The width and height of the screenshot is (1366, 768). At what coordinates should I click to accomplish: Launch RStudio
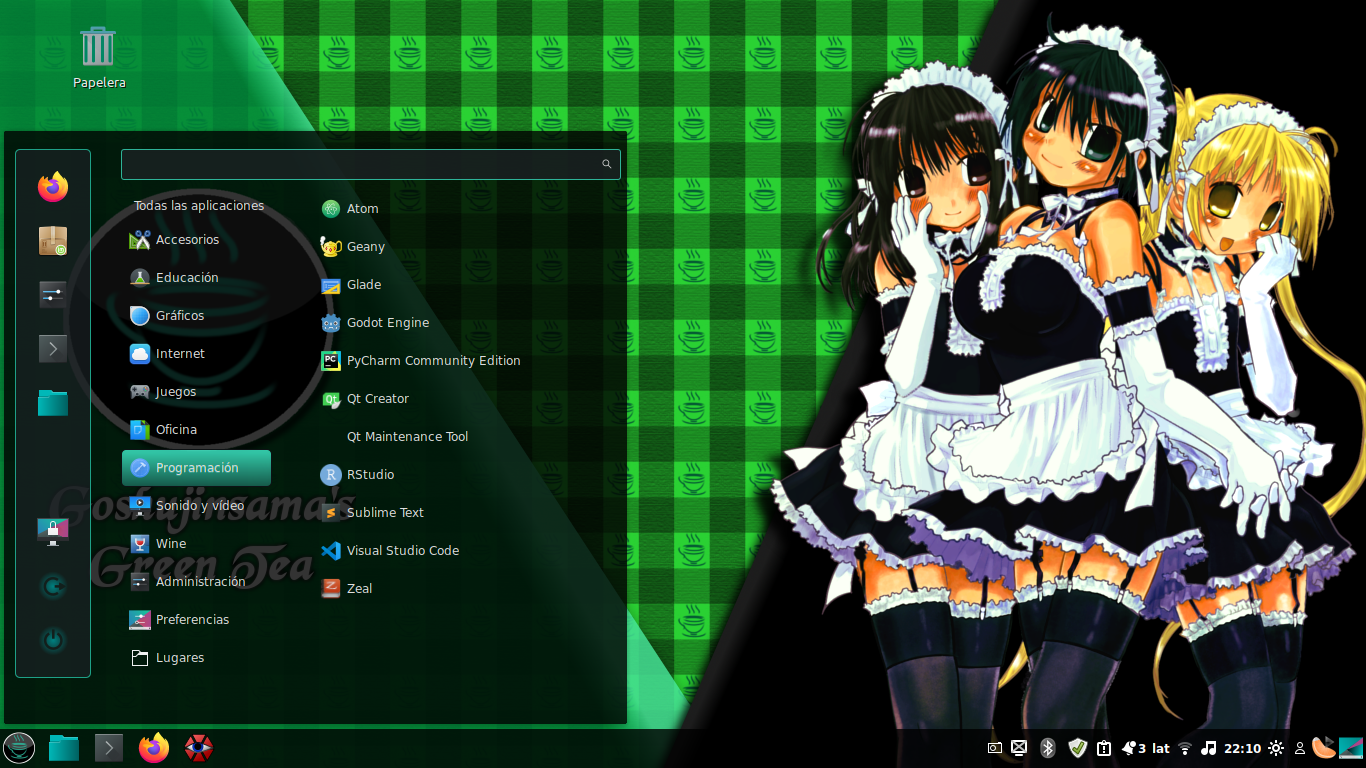369,475
